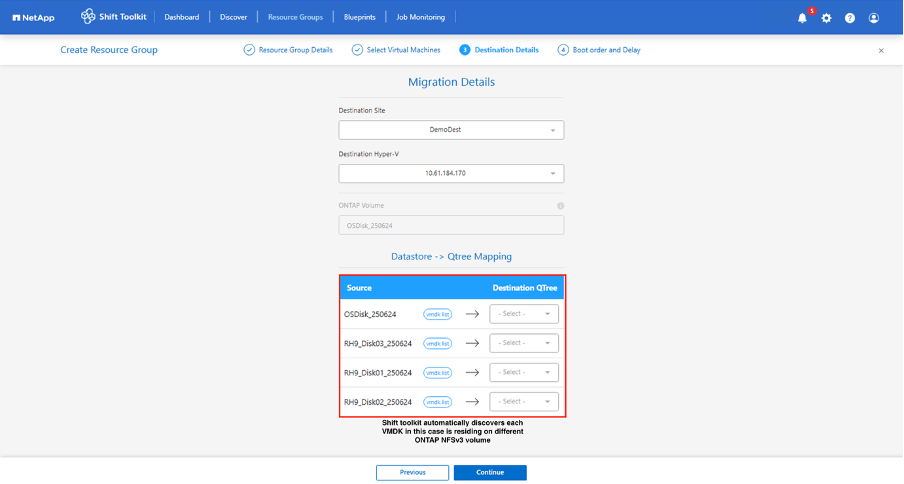Viewport: 904px width, 484px height.
Task: Open the user profile icon
Action: tap(874, 18)
